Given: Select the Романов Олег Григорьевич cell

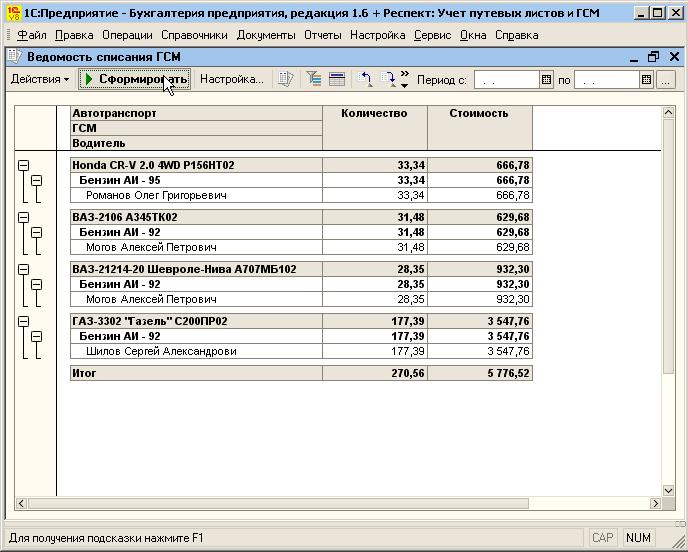Looking at the screenshot, I should click(x=197, y=195).
